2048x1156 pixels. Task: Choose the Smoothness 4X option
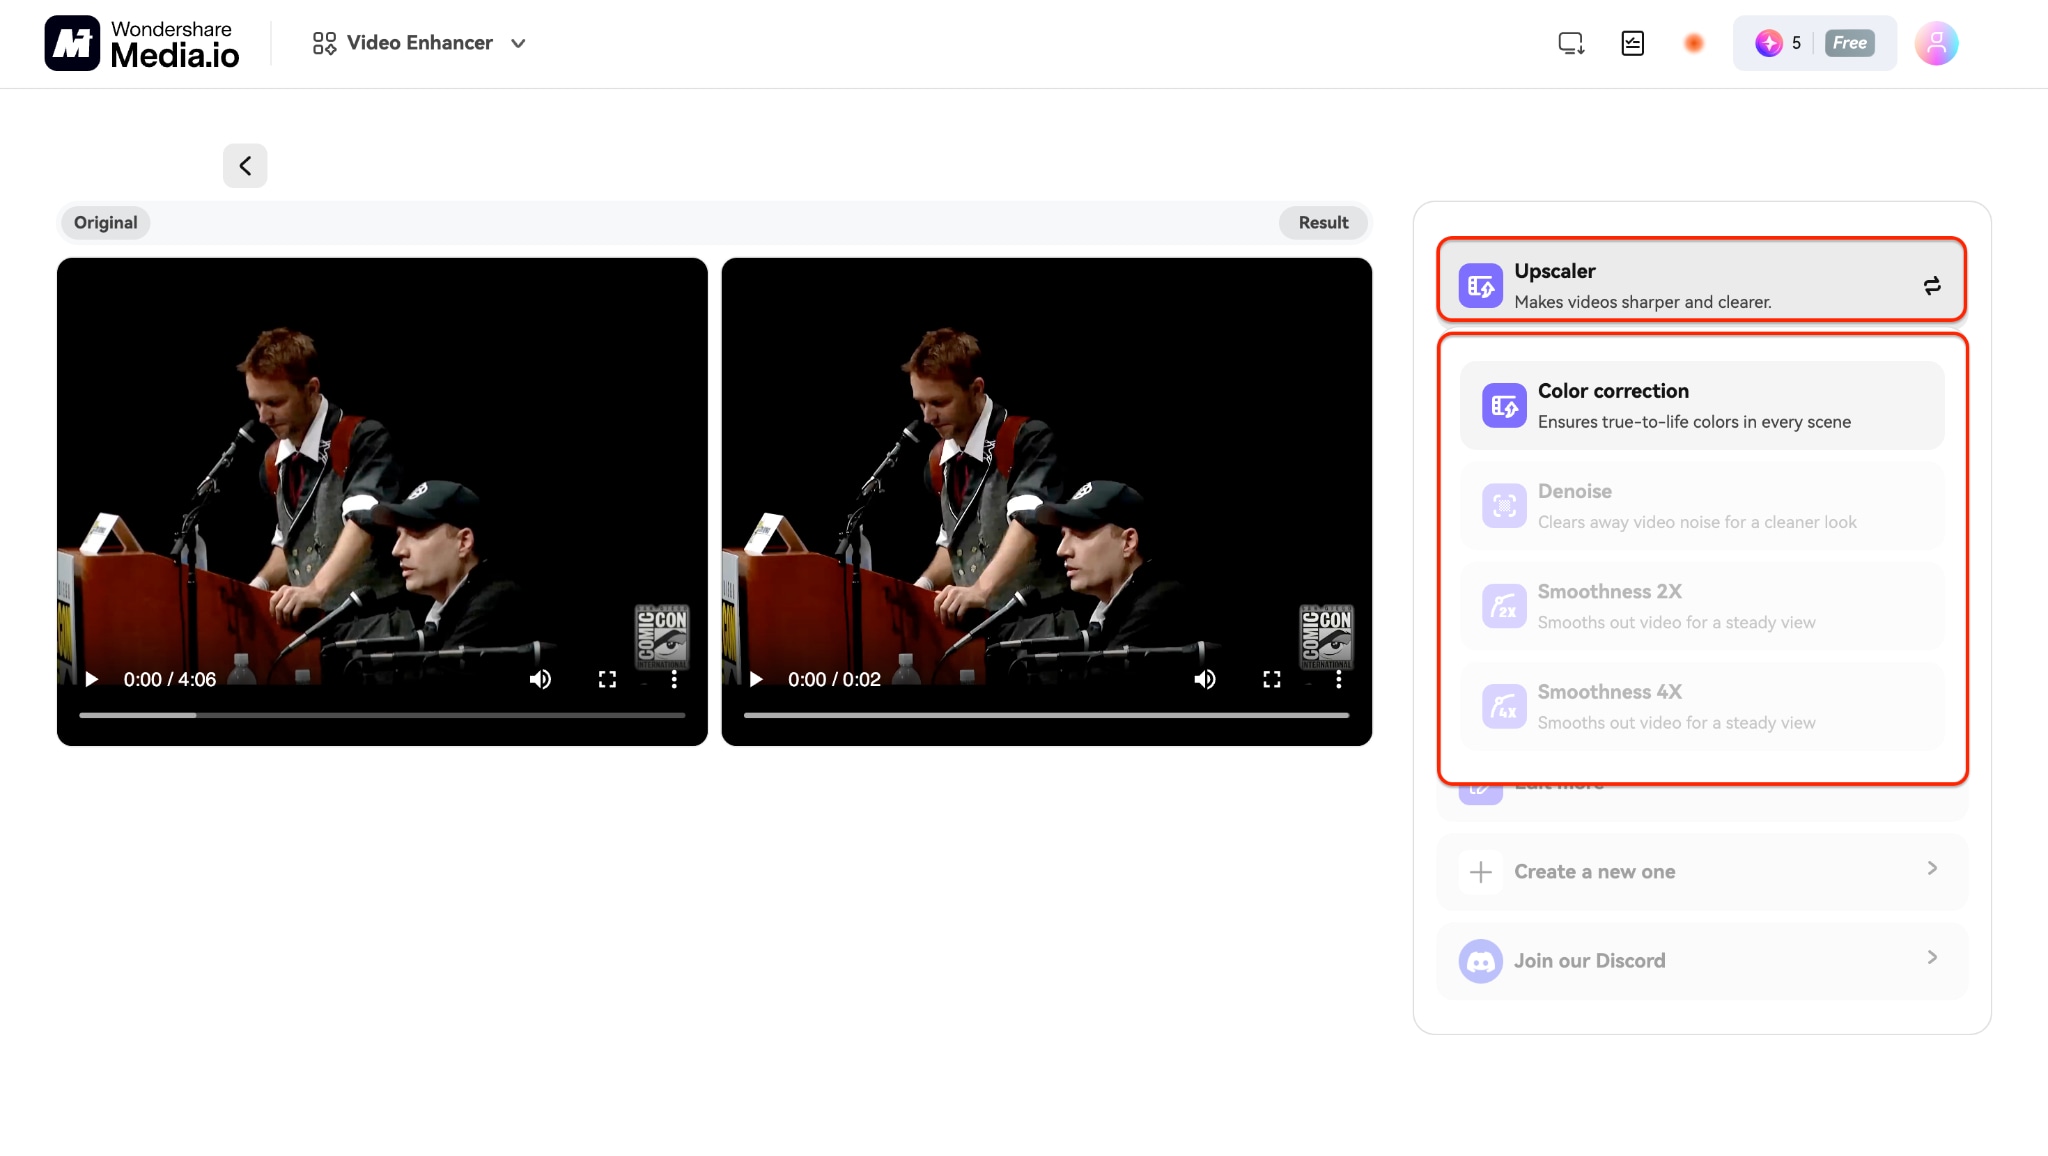point(1701,706)
